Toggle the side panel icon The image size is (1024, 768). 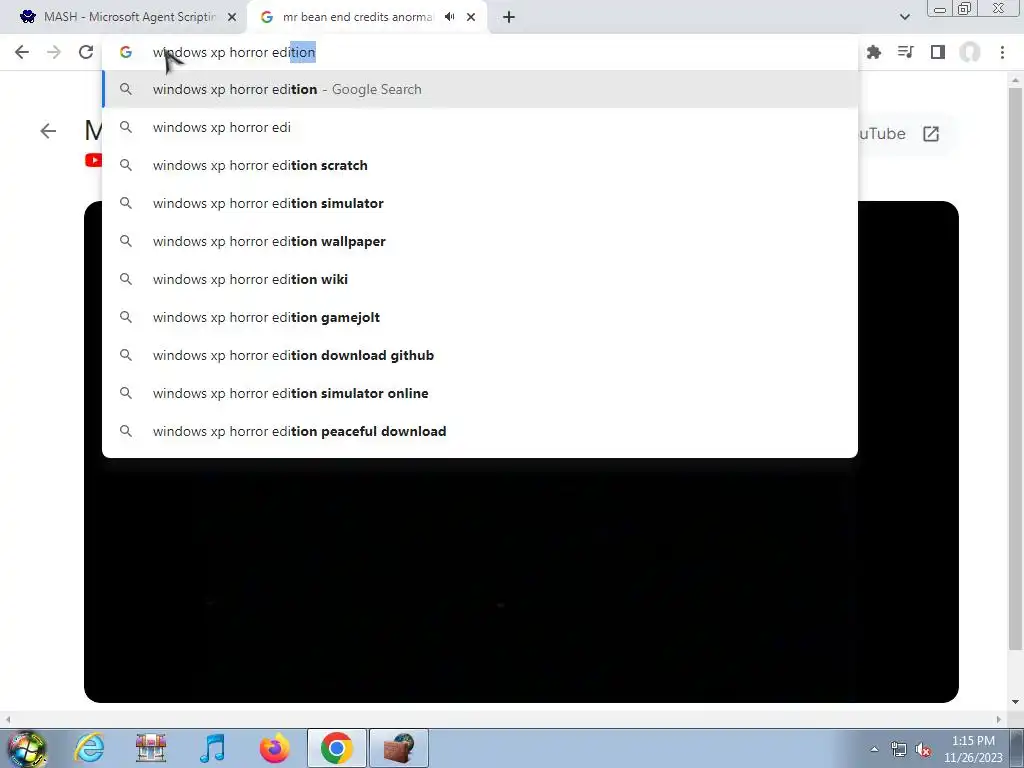[x=938, y=52]
